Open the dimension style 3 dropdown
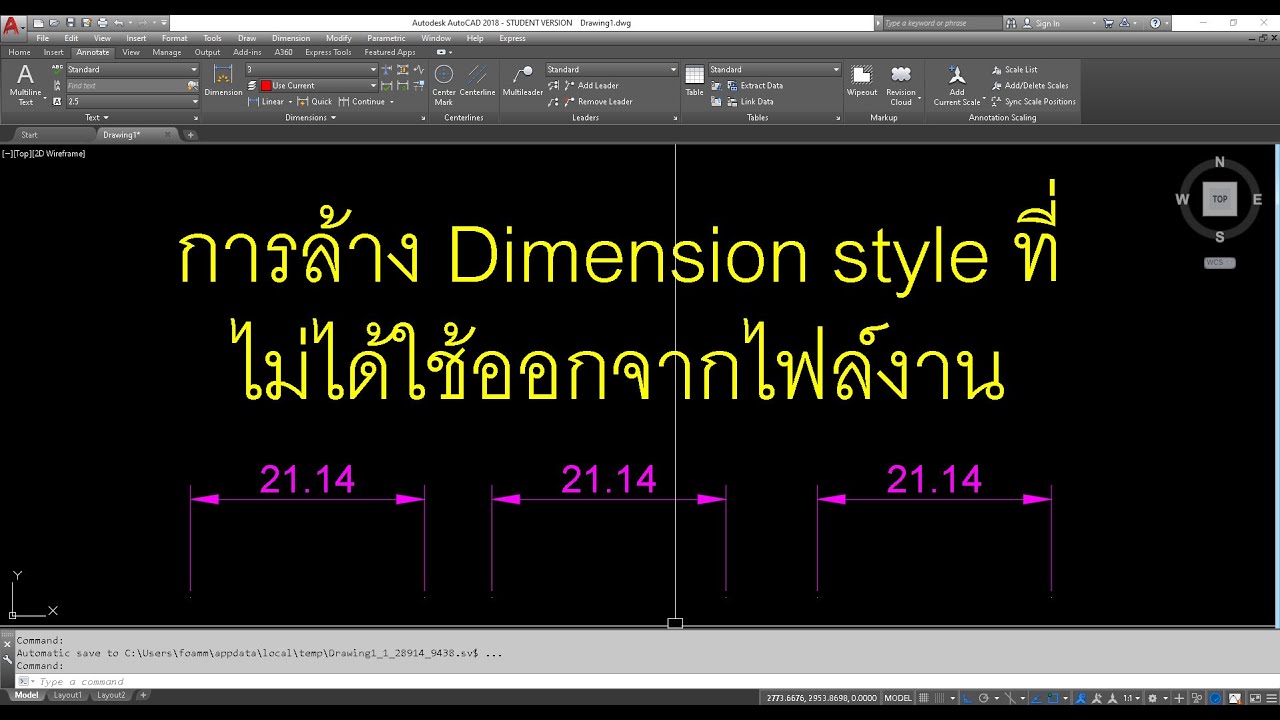The image size is (1280, 720). 311,70
